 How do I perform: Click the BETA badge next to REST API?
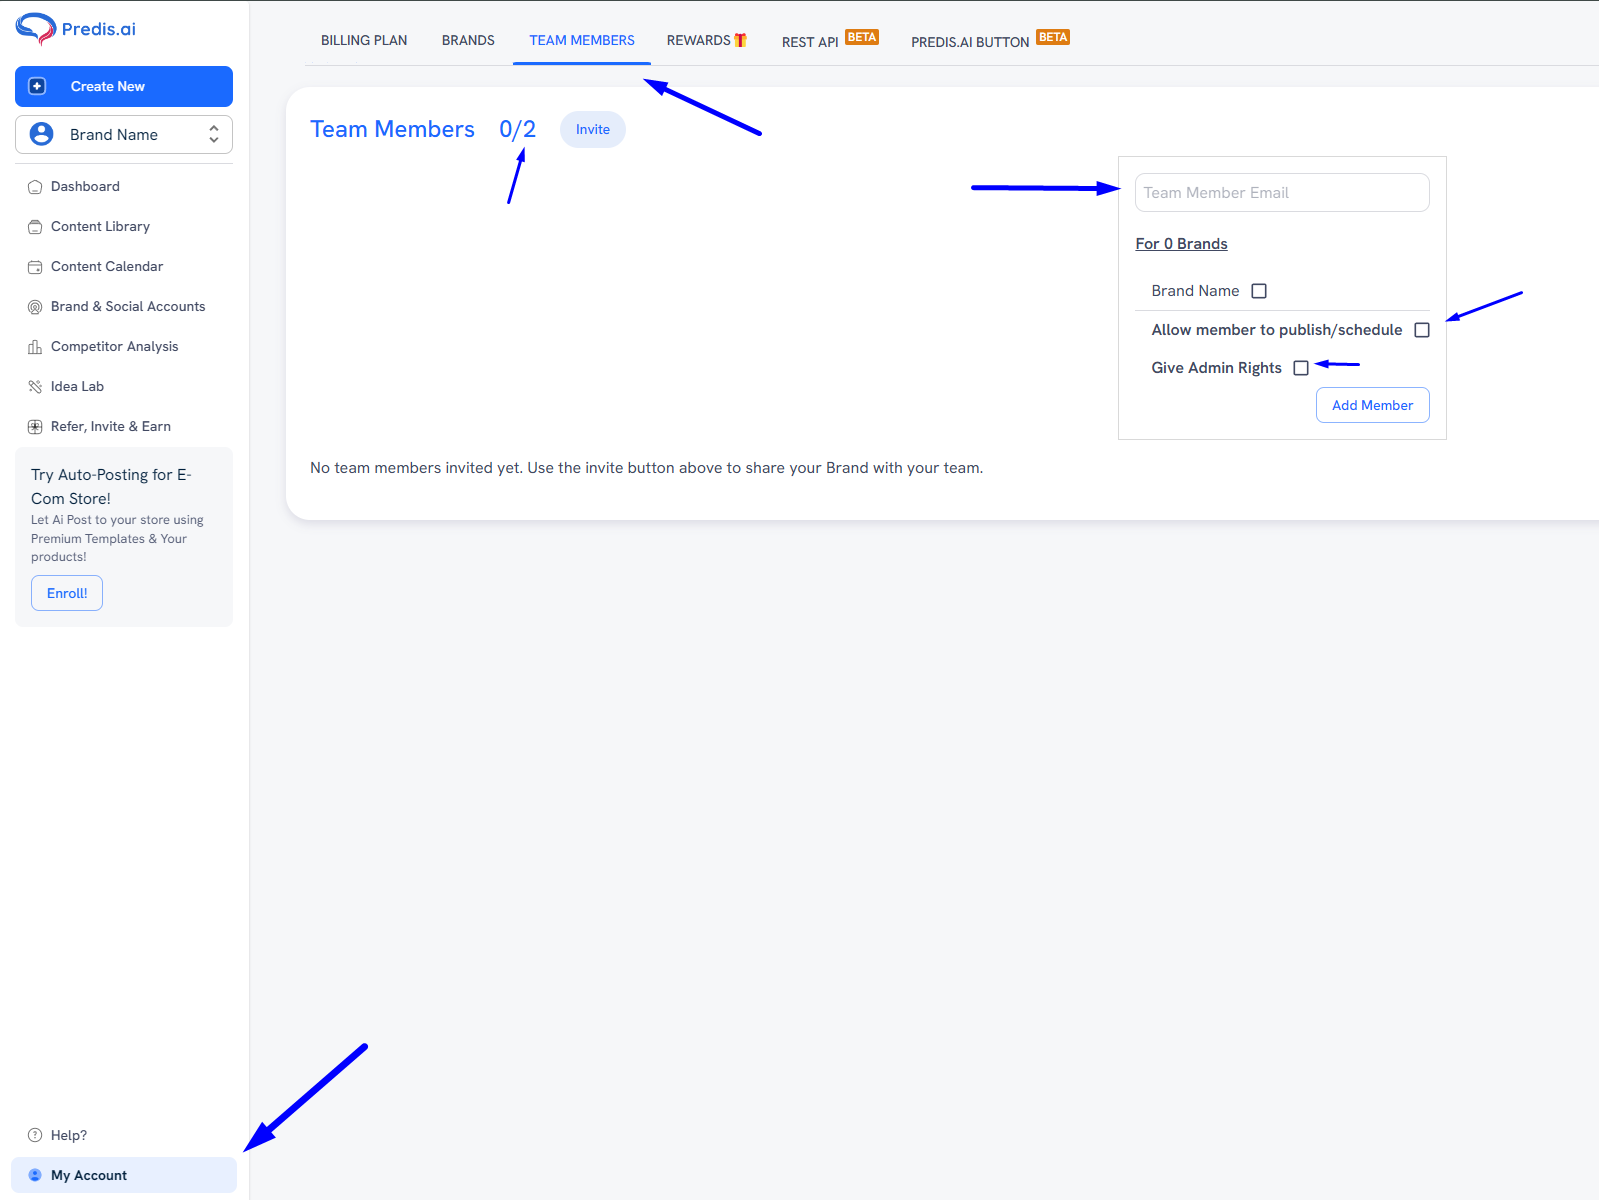(x=862, y=37)
